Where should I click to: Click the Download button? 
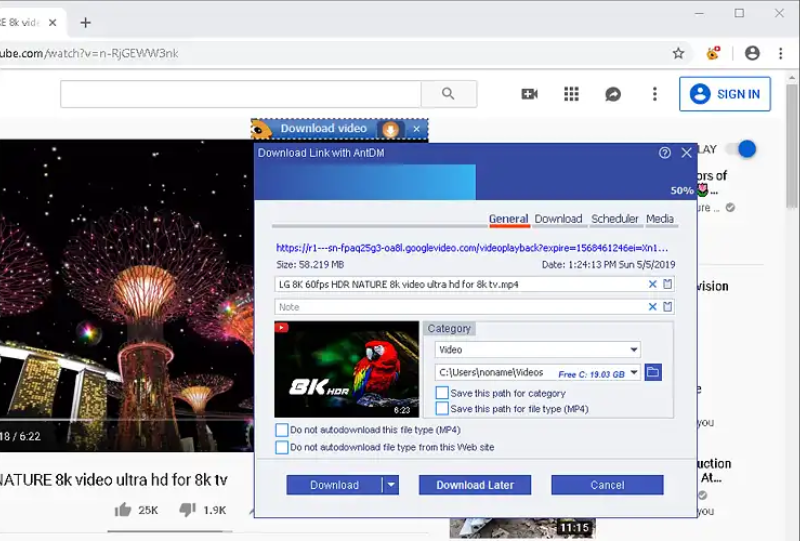coord(334,485)
